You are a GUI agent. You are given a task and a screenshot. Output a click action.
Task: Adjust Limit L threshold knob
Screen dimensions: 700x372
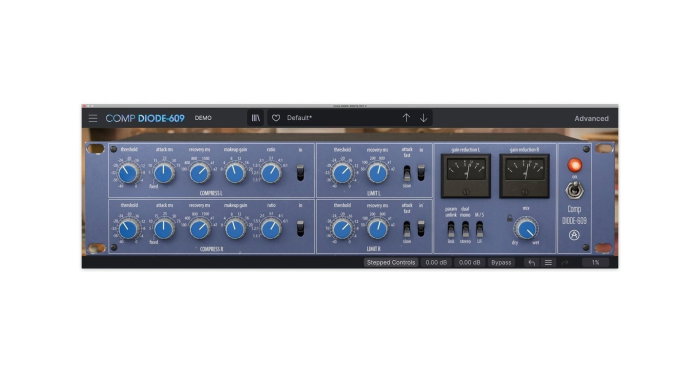point(342,173)
